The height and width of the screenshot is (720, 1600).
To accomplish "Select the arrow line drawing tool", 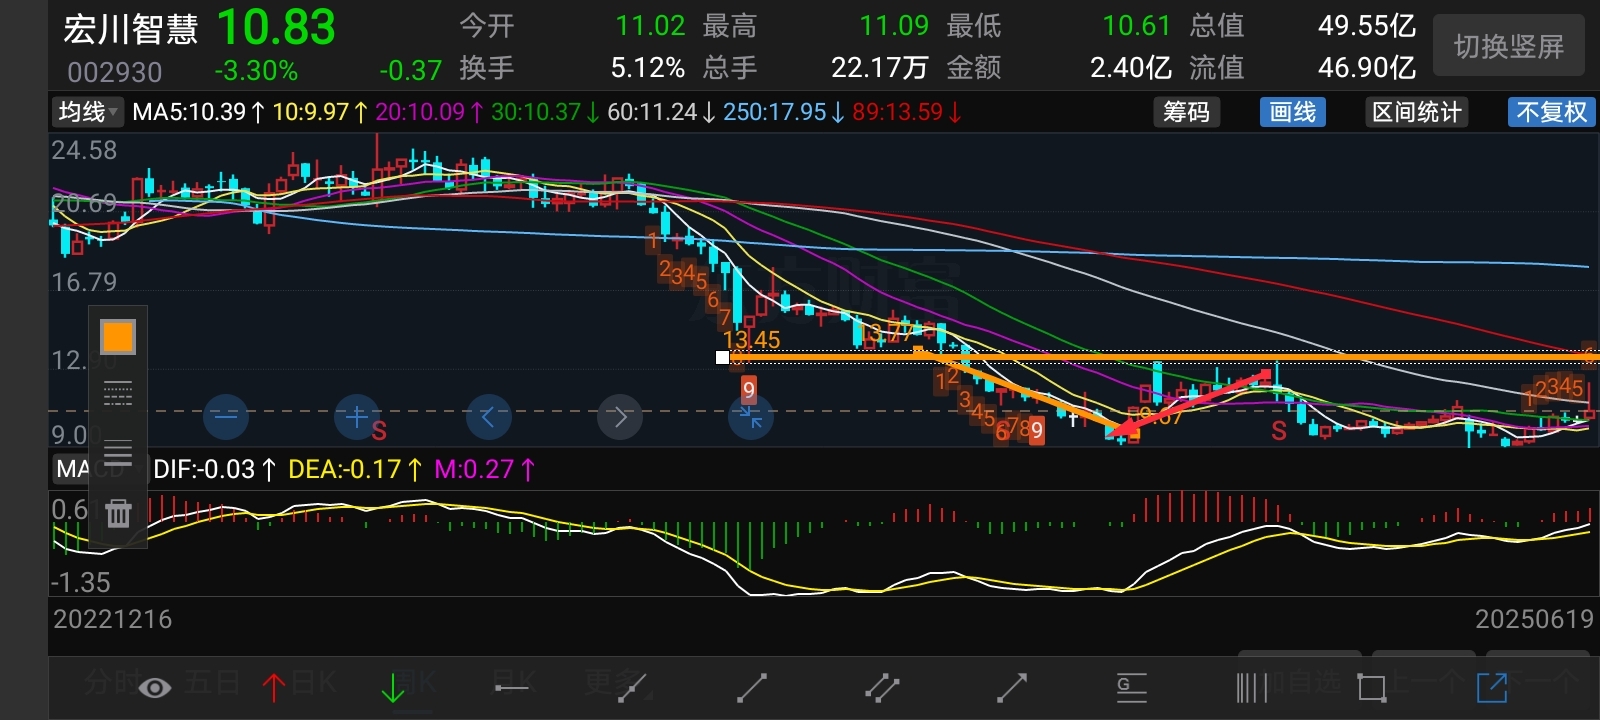I will coord(1012,688).
